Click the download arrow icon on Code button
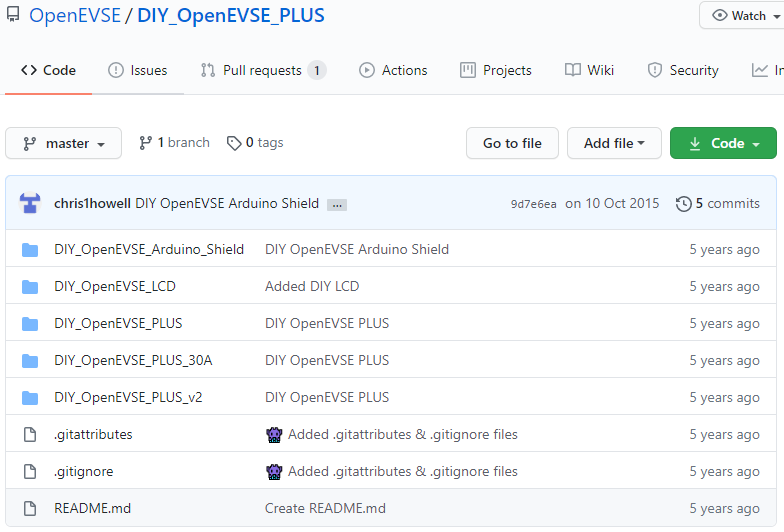 click(x=695, y=144)
